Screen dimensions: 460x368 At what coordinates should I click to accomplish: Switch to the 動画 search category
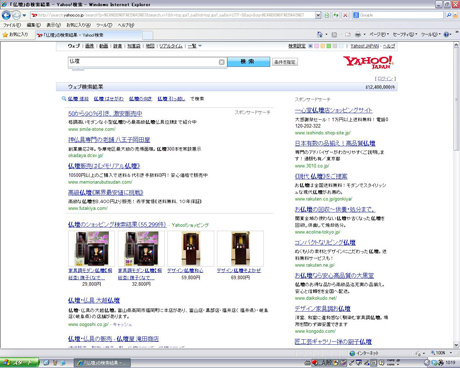tap(103, 46)
